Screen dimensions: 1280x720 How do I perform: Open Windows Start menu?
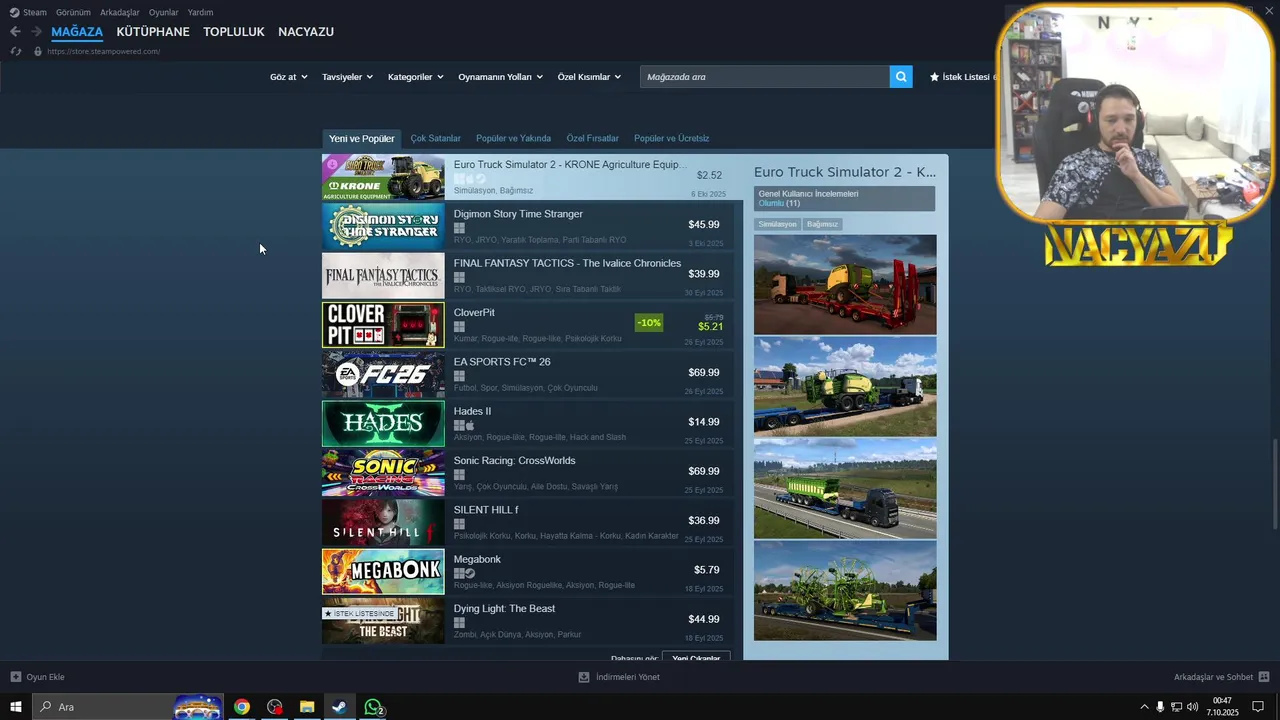coord(16,707)
